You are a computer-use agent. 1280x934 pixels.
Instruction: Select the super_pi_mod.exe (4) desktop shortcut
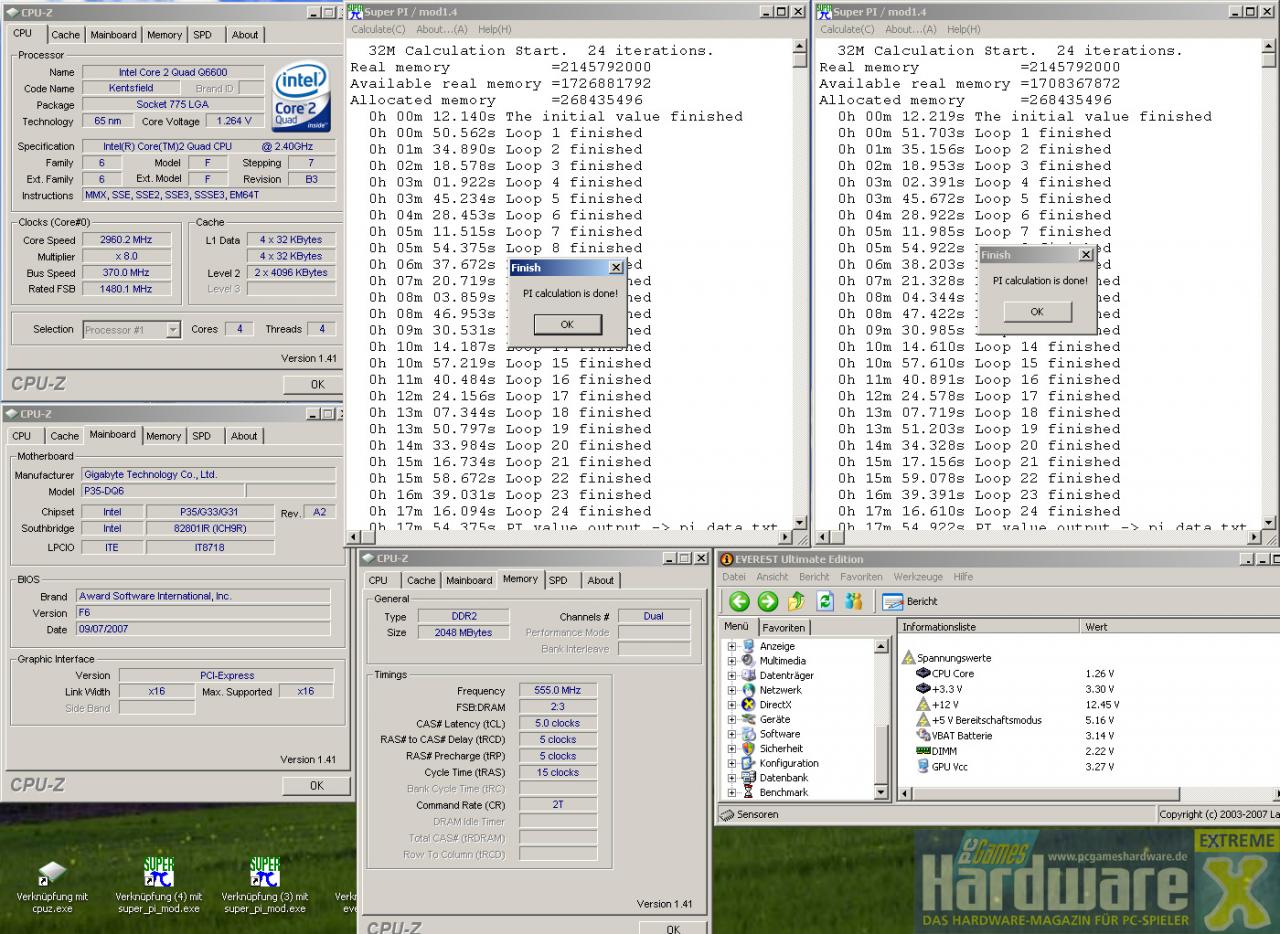[158, 873]
